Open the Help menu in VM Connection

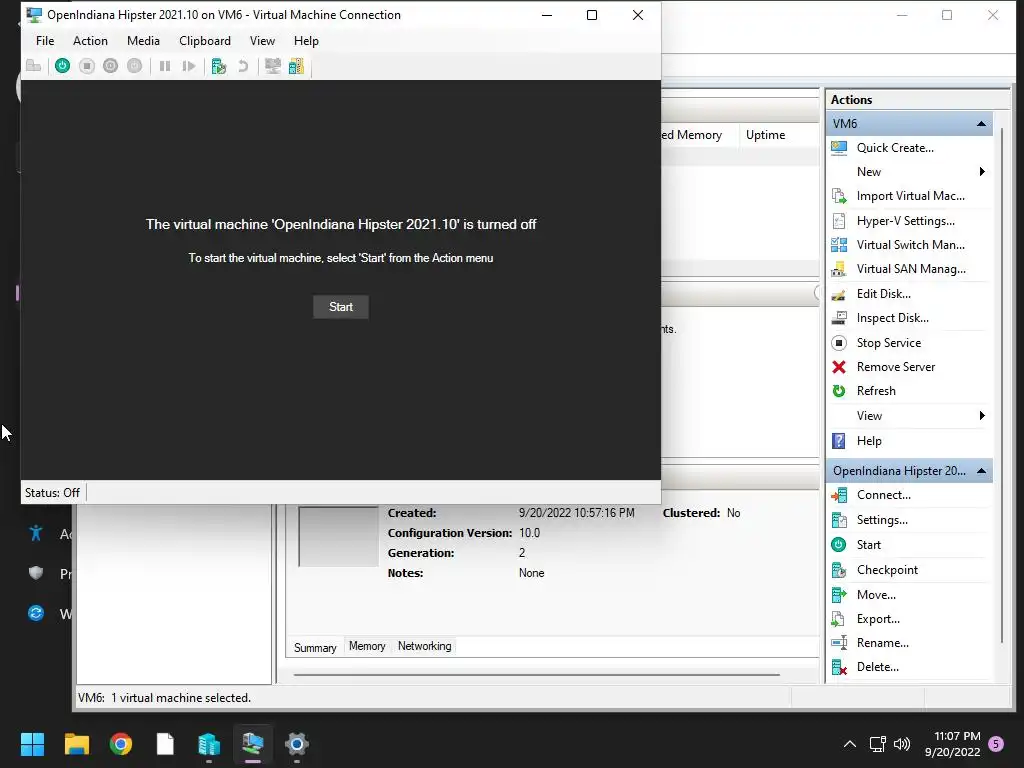pyautogui.click(x=306, y=40)
